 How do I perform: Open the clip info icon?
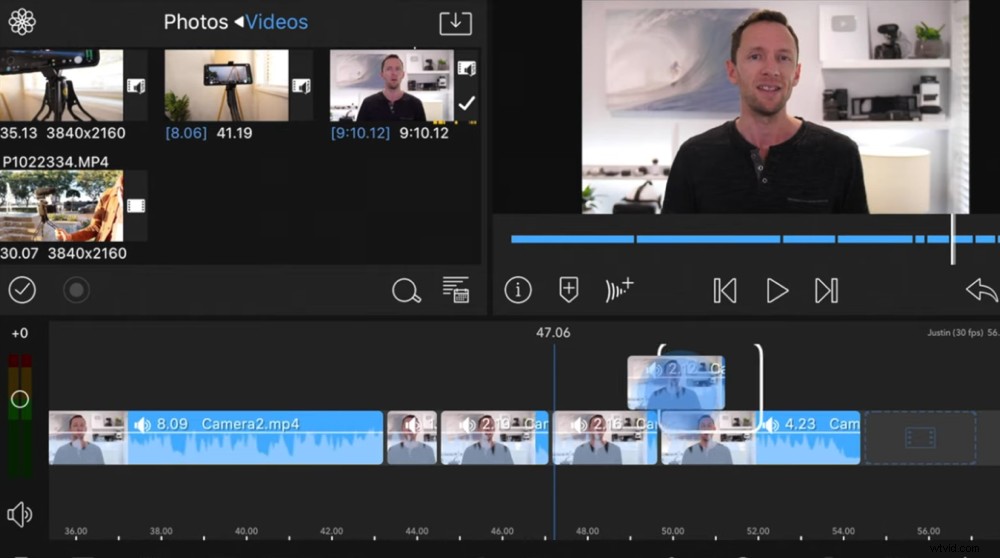(x=518, y=290)
